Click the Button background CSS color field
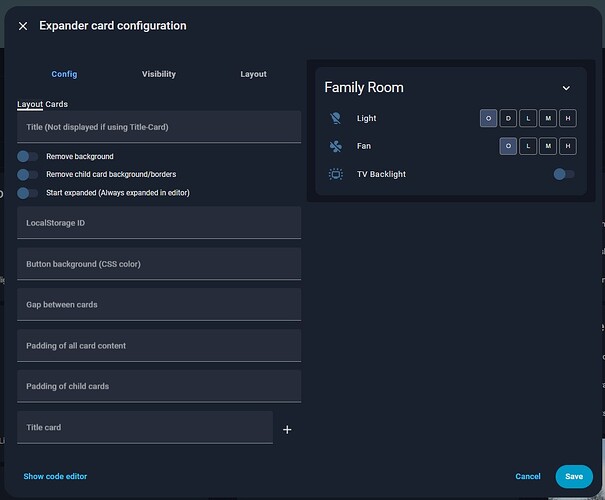The image size is (605, 500). tap(159, 264)
